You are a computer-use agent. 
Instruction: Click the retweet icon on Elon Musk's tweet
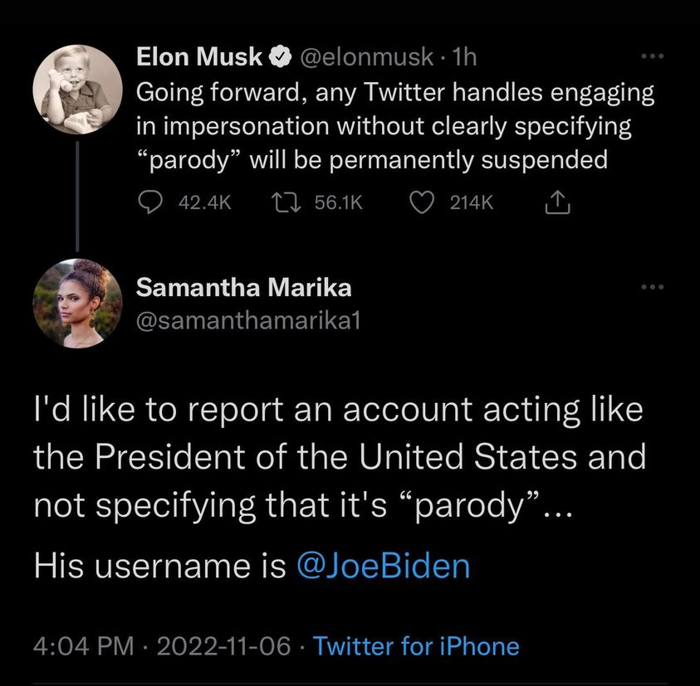285,202
